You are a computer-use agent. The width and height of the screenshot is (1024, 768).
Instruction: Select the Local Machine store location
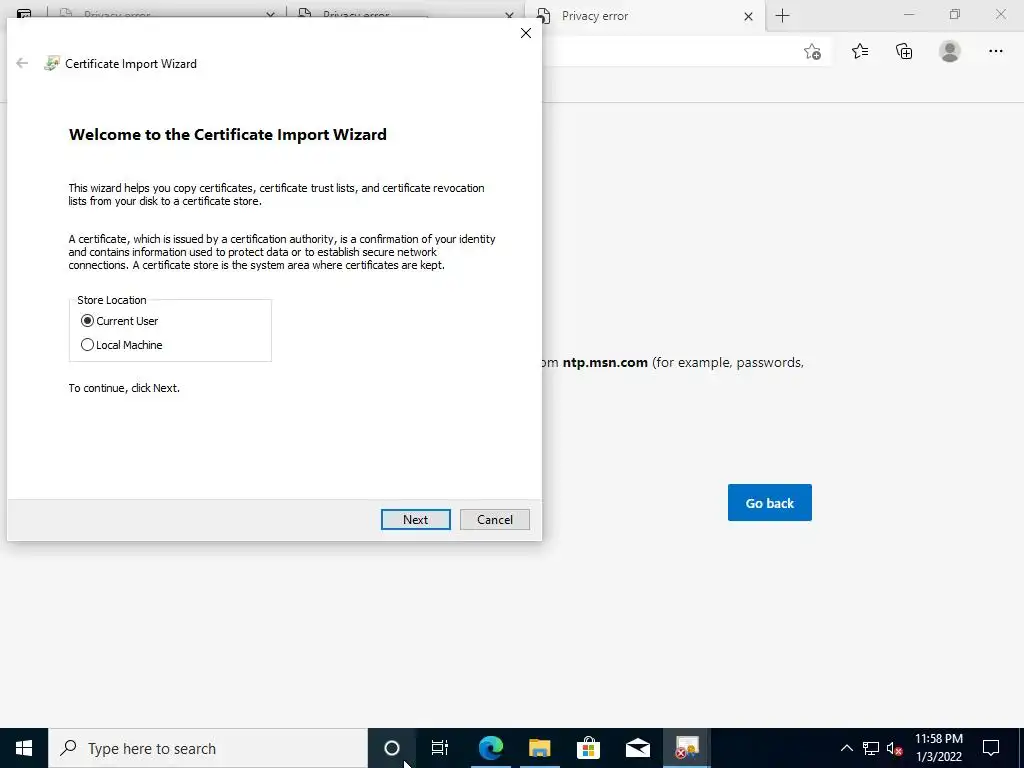(x=121, y=345)
